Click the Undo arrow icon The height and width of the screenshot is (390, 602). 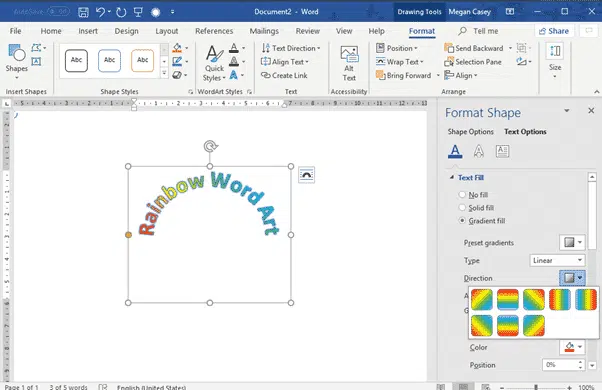click(x=101, y=12)
